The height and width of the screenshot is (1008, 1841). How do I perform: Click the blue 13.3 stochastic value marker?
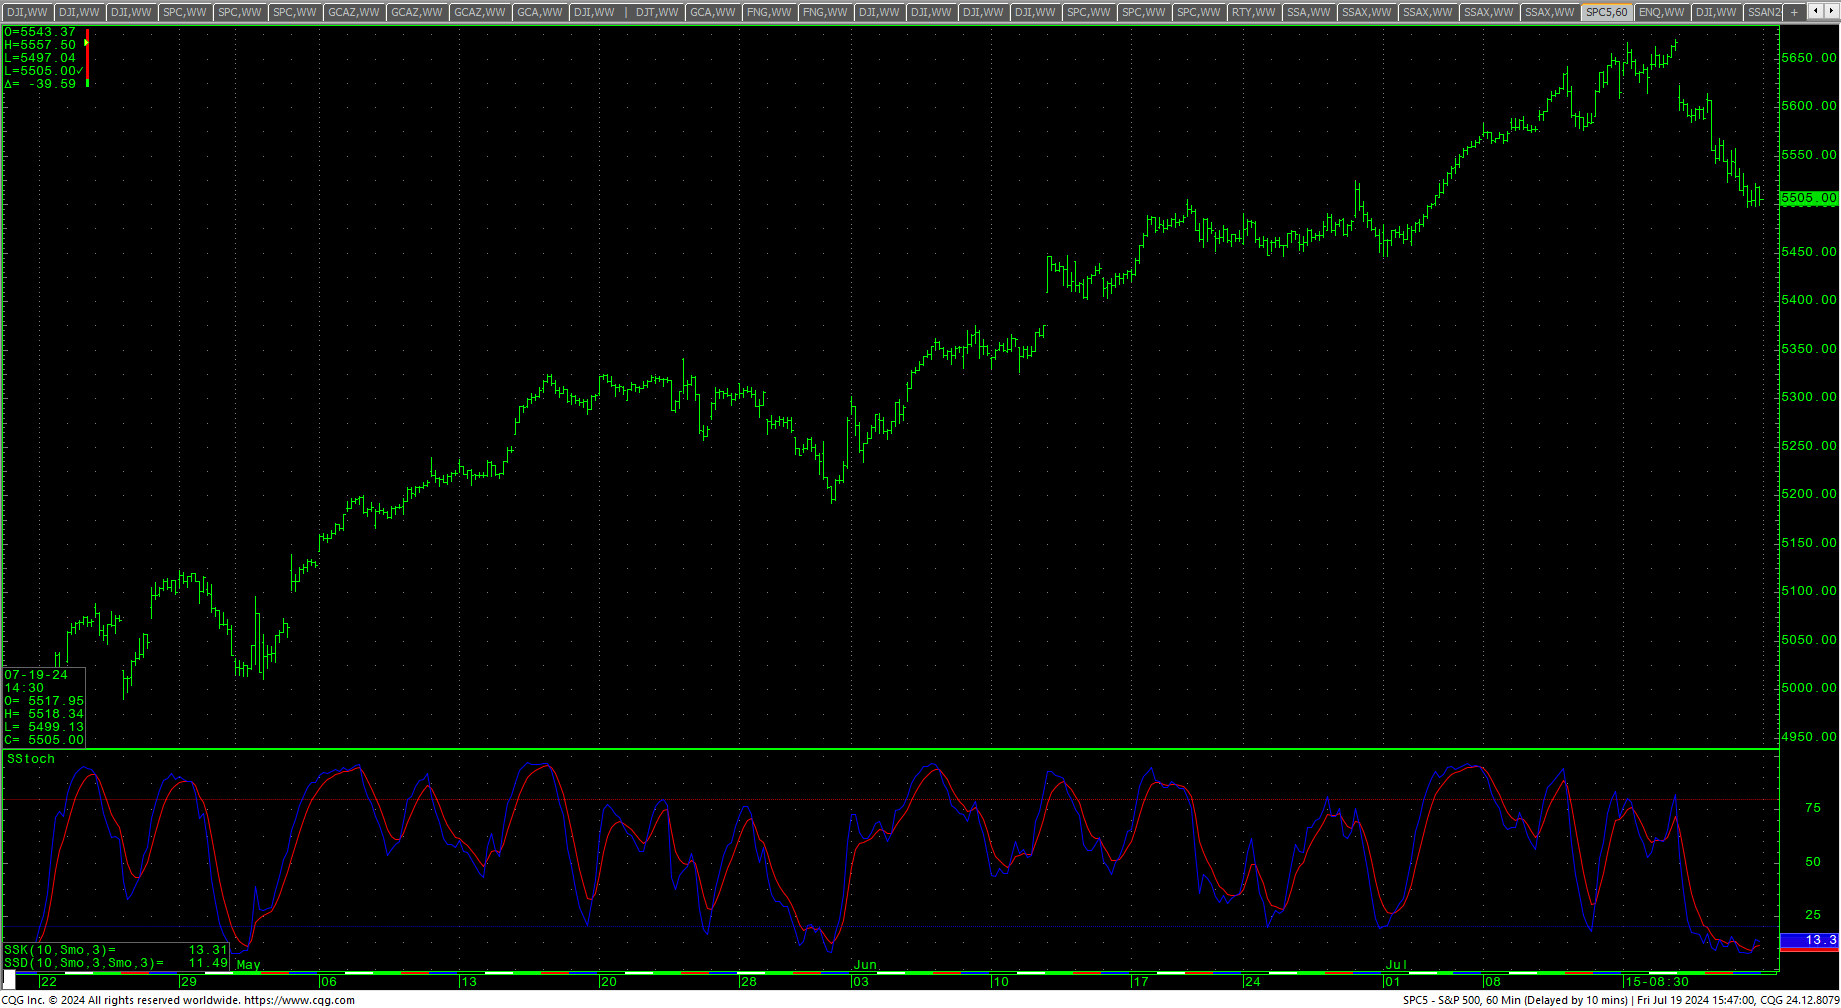click(x=1809, y=940)
